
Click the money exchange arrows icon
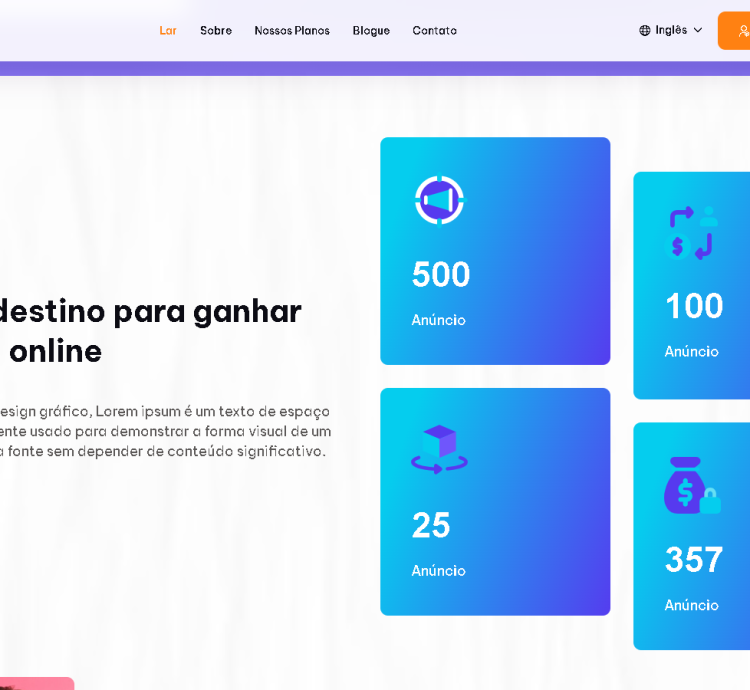(x=692, y=233)
